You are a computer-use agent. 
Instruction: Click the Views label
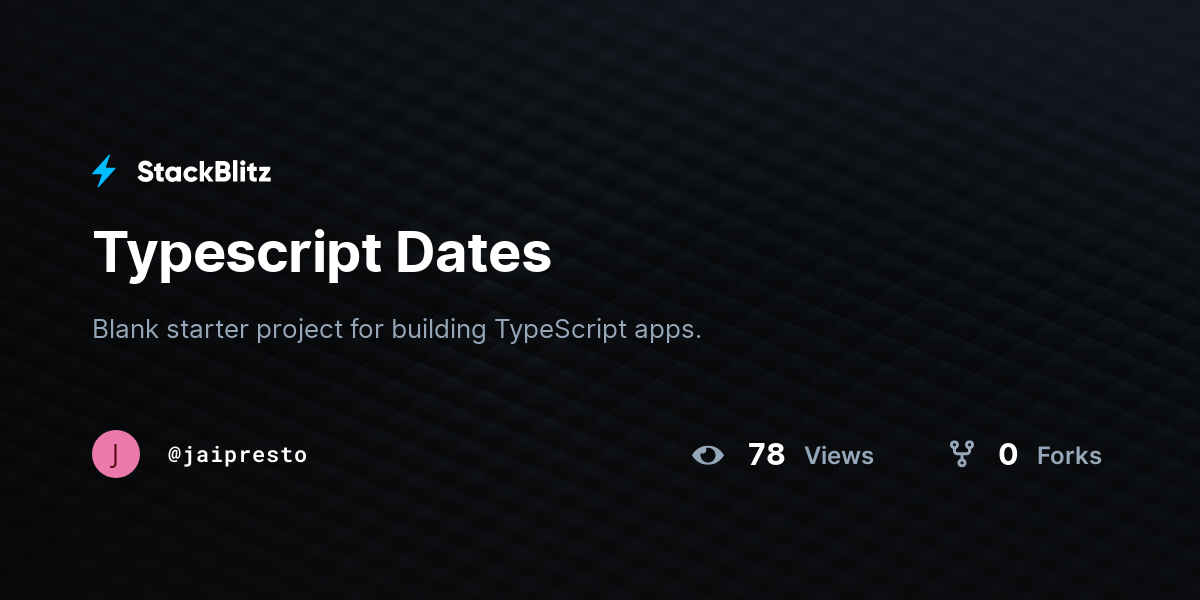tap(839, 456)
